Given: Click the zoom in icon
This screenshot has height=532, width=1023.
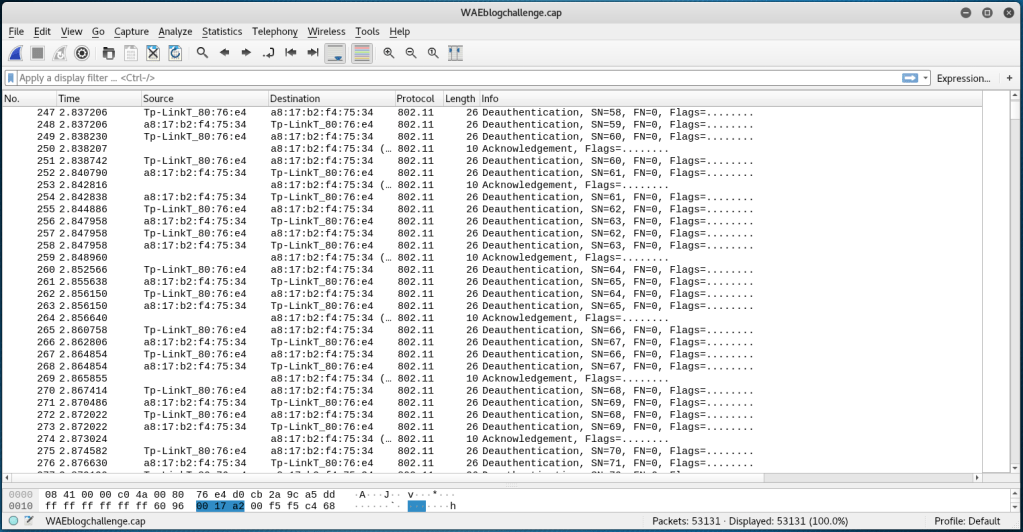Looking at the screenshot, I should coord(388,52).
